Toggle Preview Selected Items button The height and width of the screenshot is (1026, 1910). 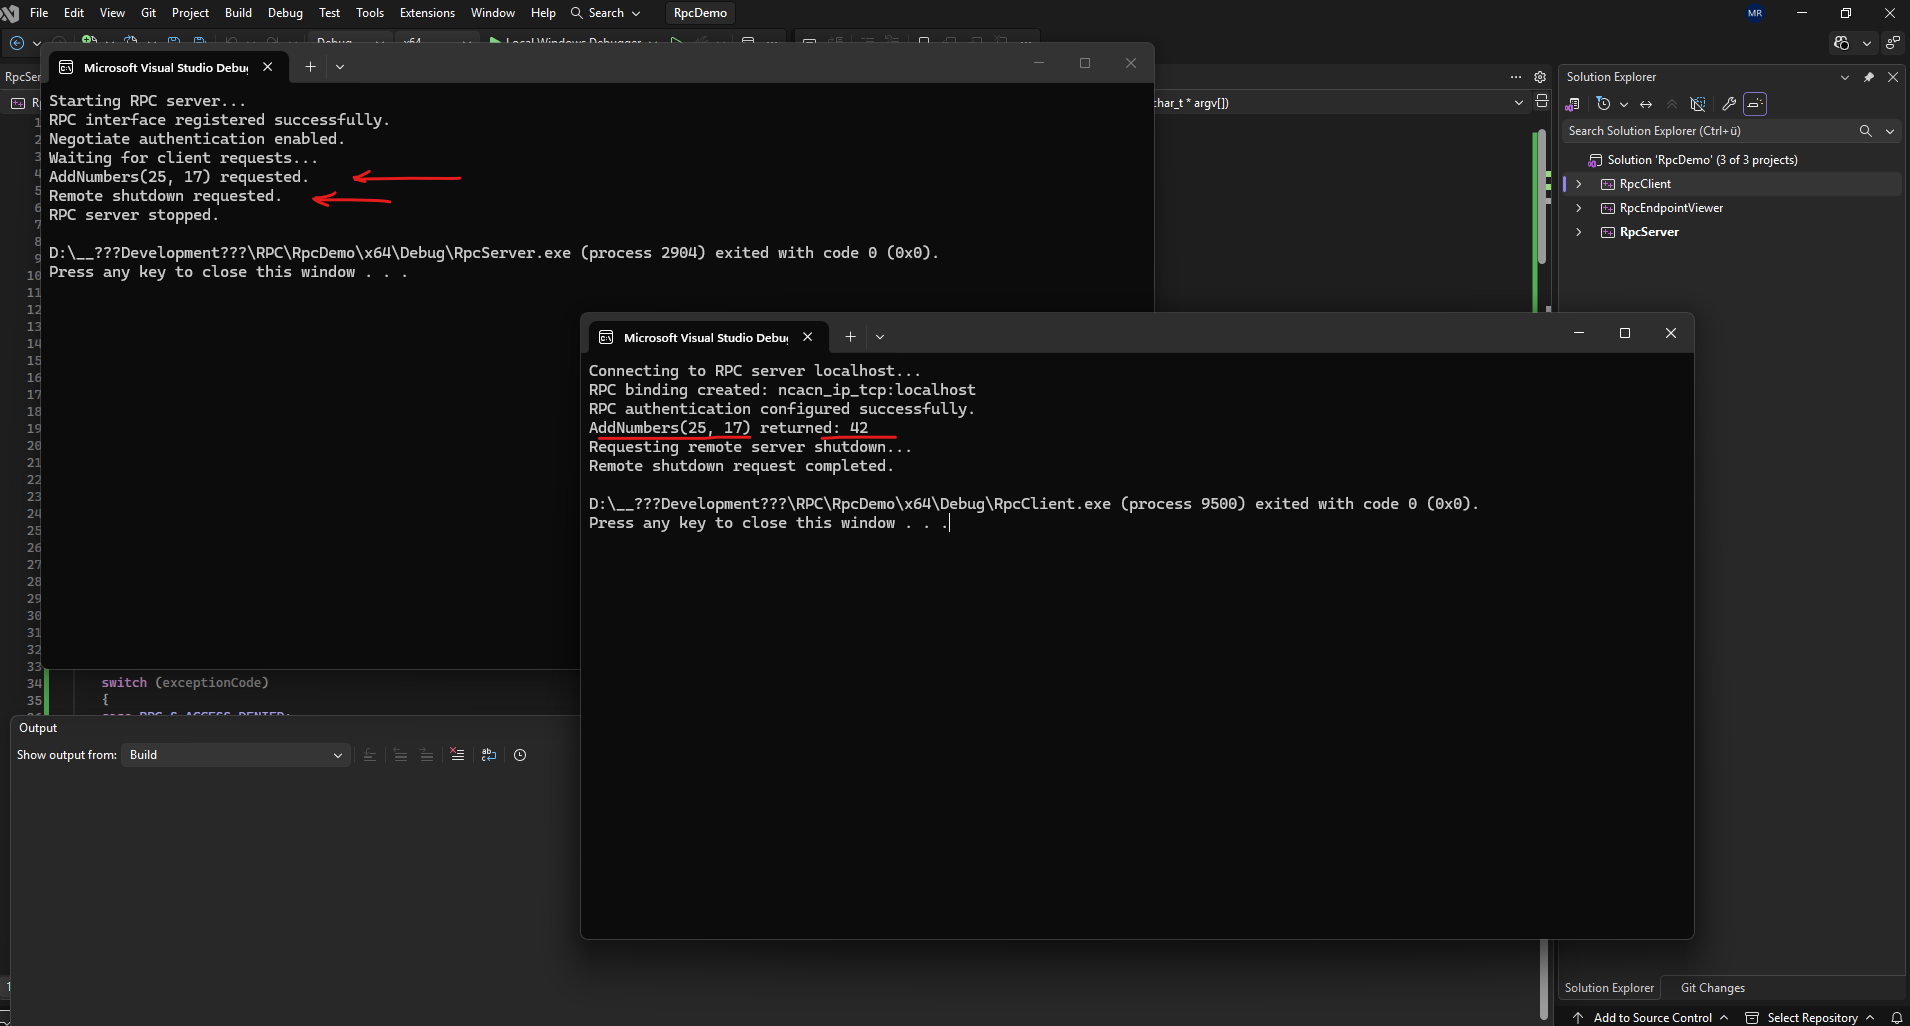1755,104
